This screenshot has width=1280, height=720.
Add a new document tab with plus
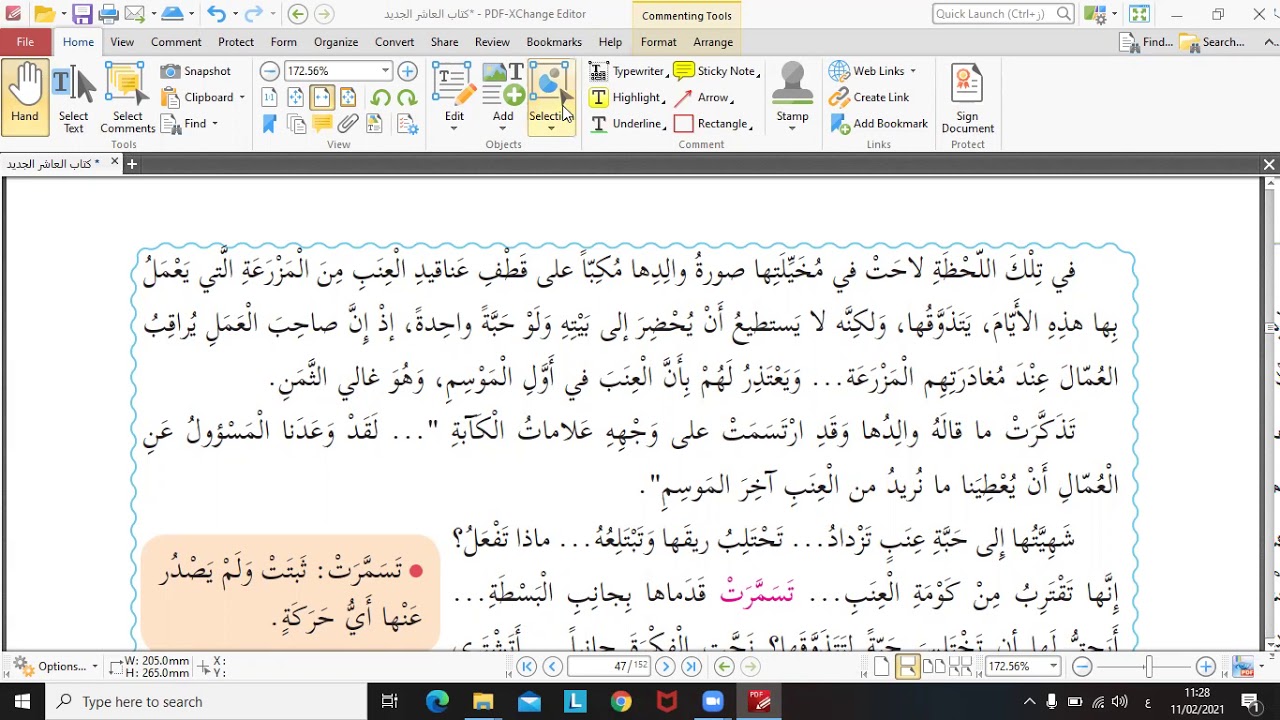132,164
